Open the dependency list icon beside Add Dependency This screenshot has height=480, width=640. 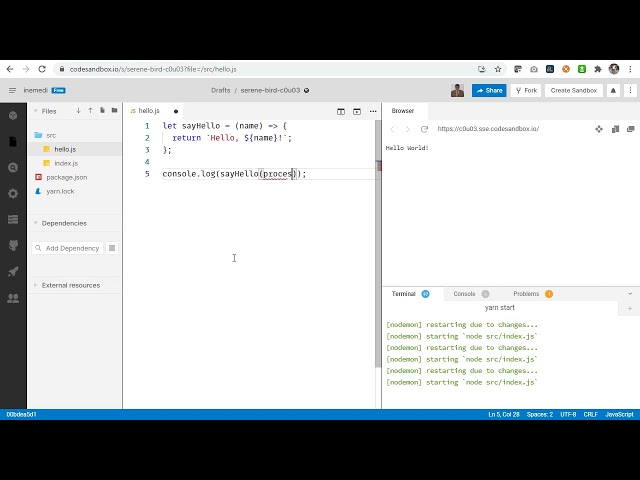[x=112, y=248]
